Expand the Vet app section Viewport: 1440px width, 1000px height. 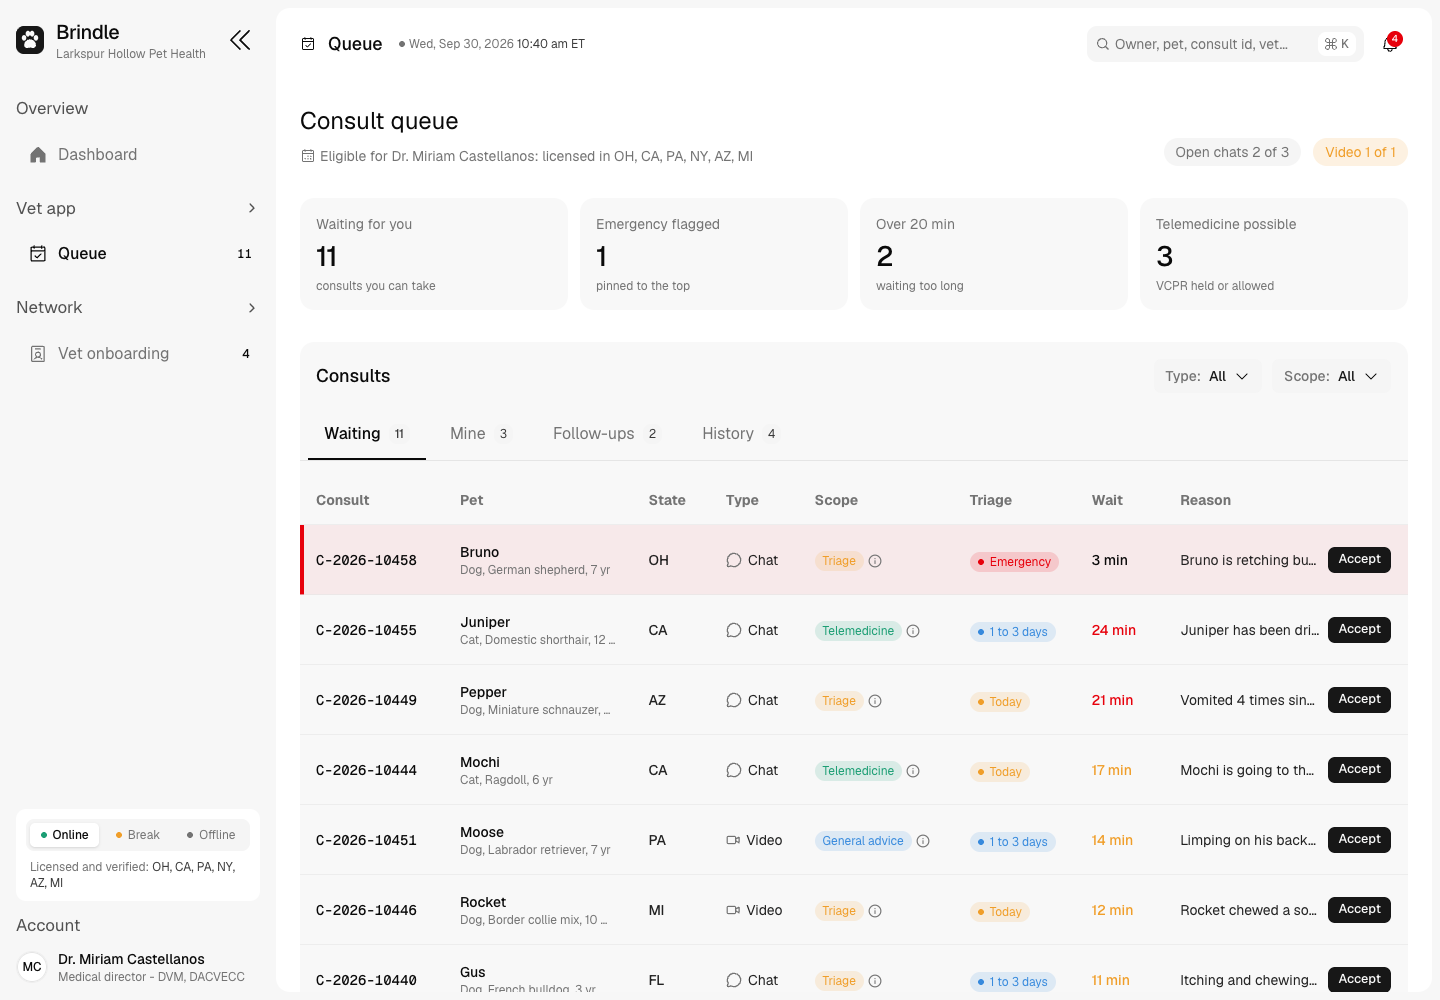tap(136, 208)
